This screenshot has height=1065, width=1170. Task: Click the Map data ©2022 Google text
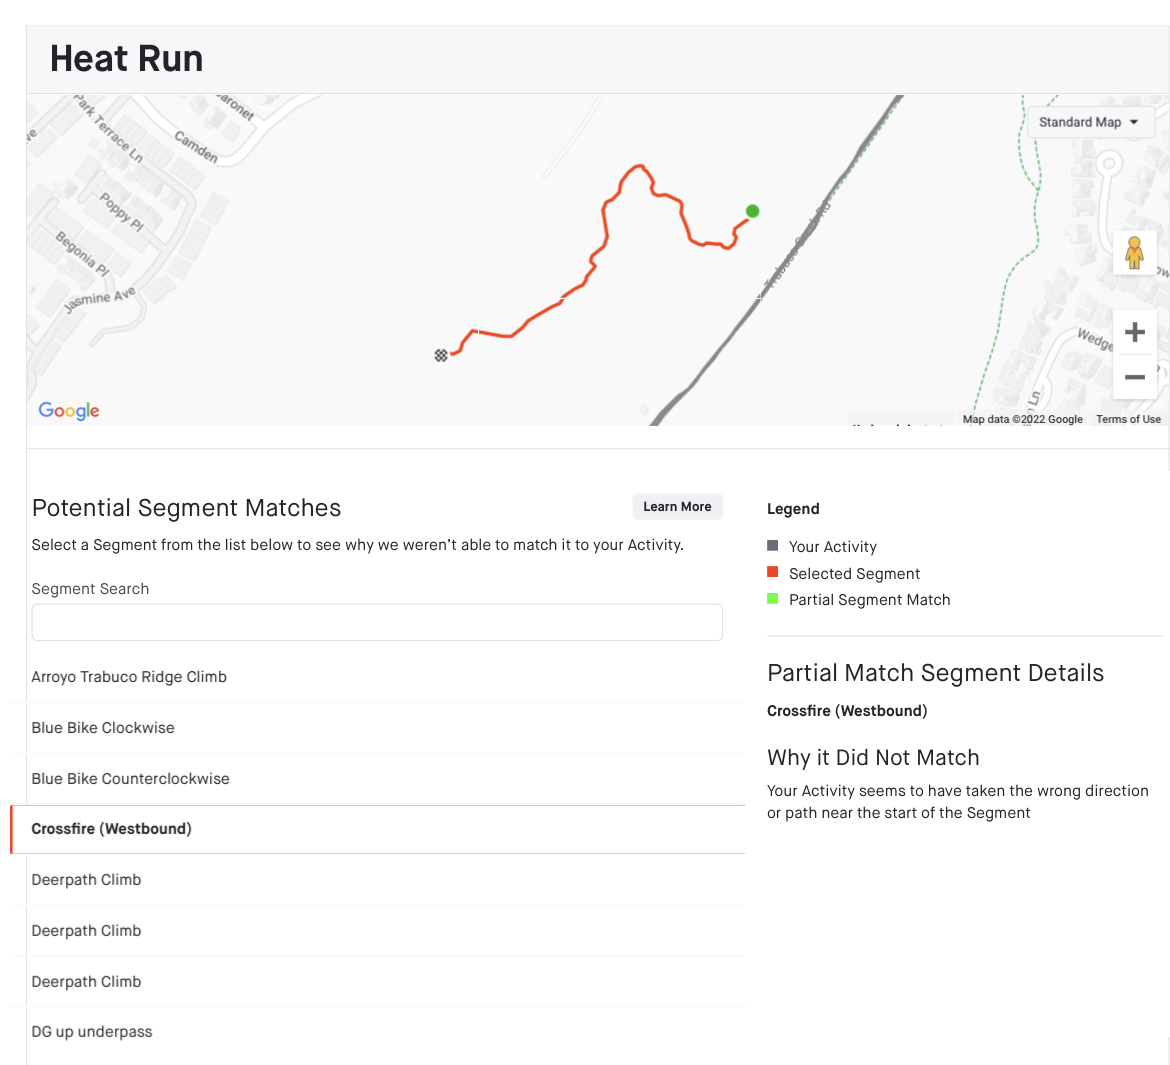tap(1022, 419)
